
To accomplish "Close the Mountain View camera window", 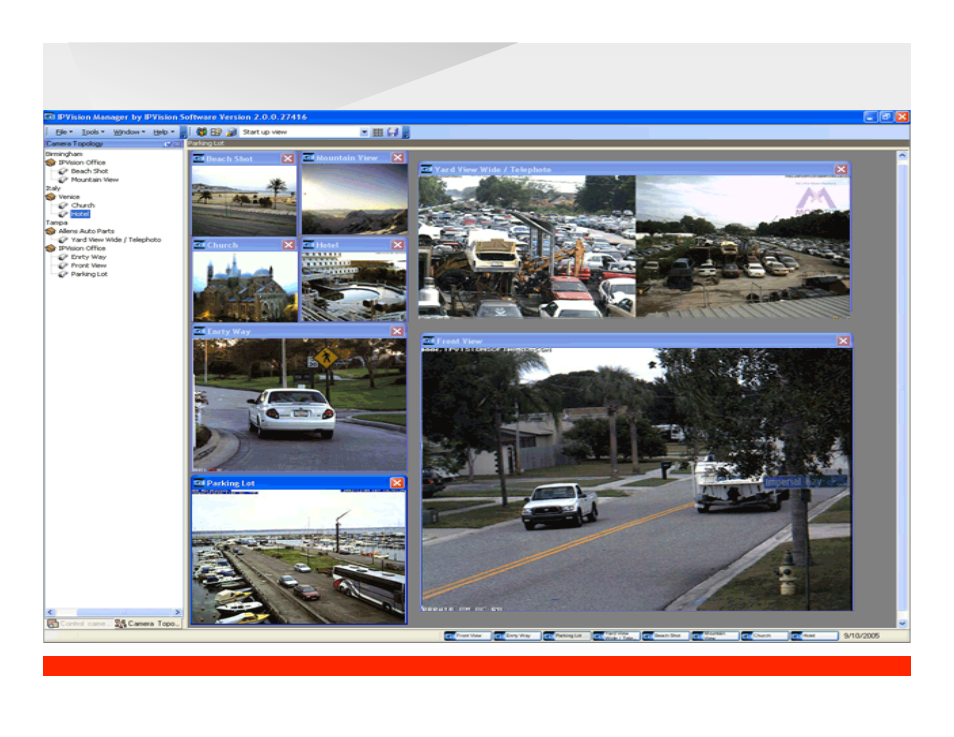I will [x=398, y=158].
